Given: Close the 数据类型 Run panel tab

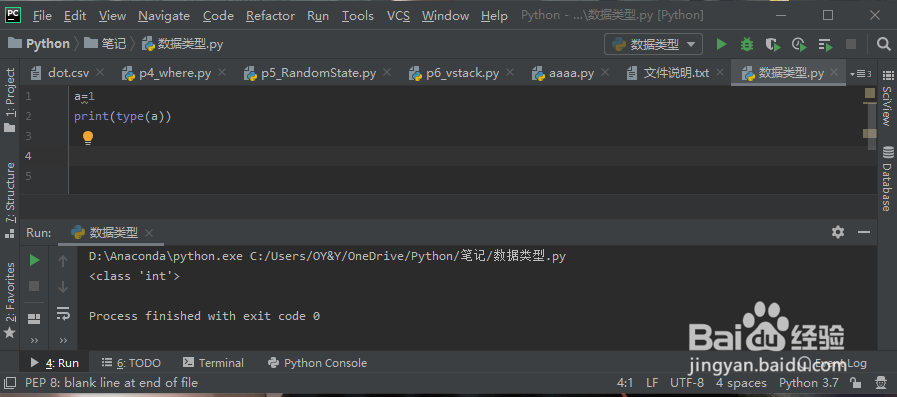Looking at the screenshot, I should coord(149,233).
